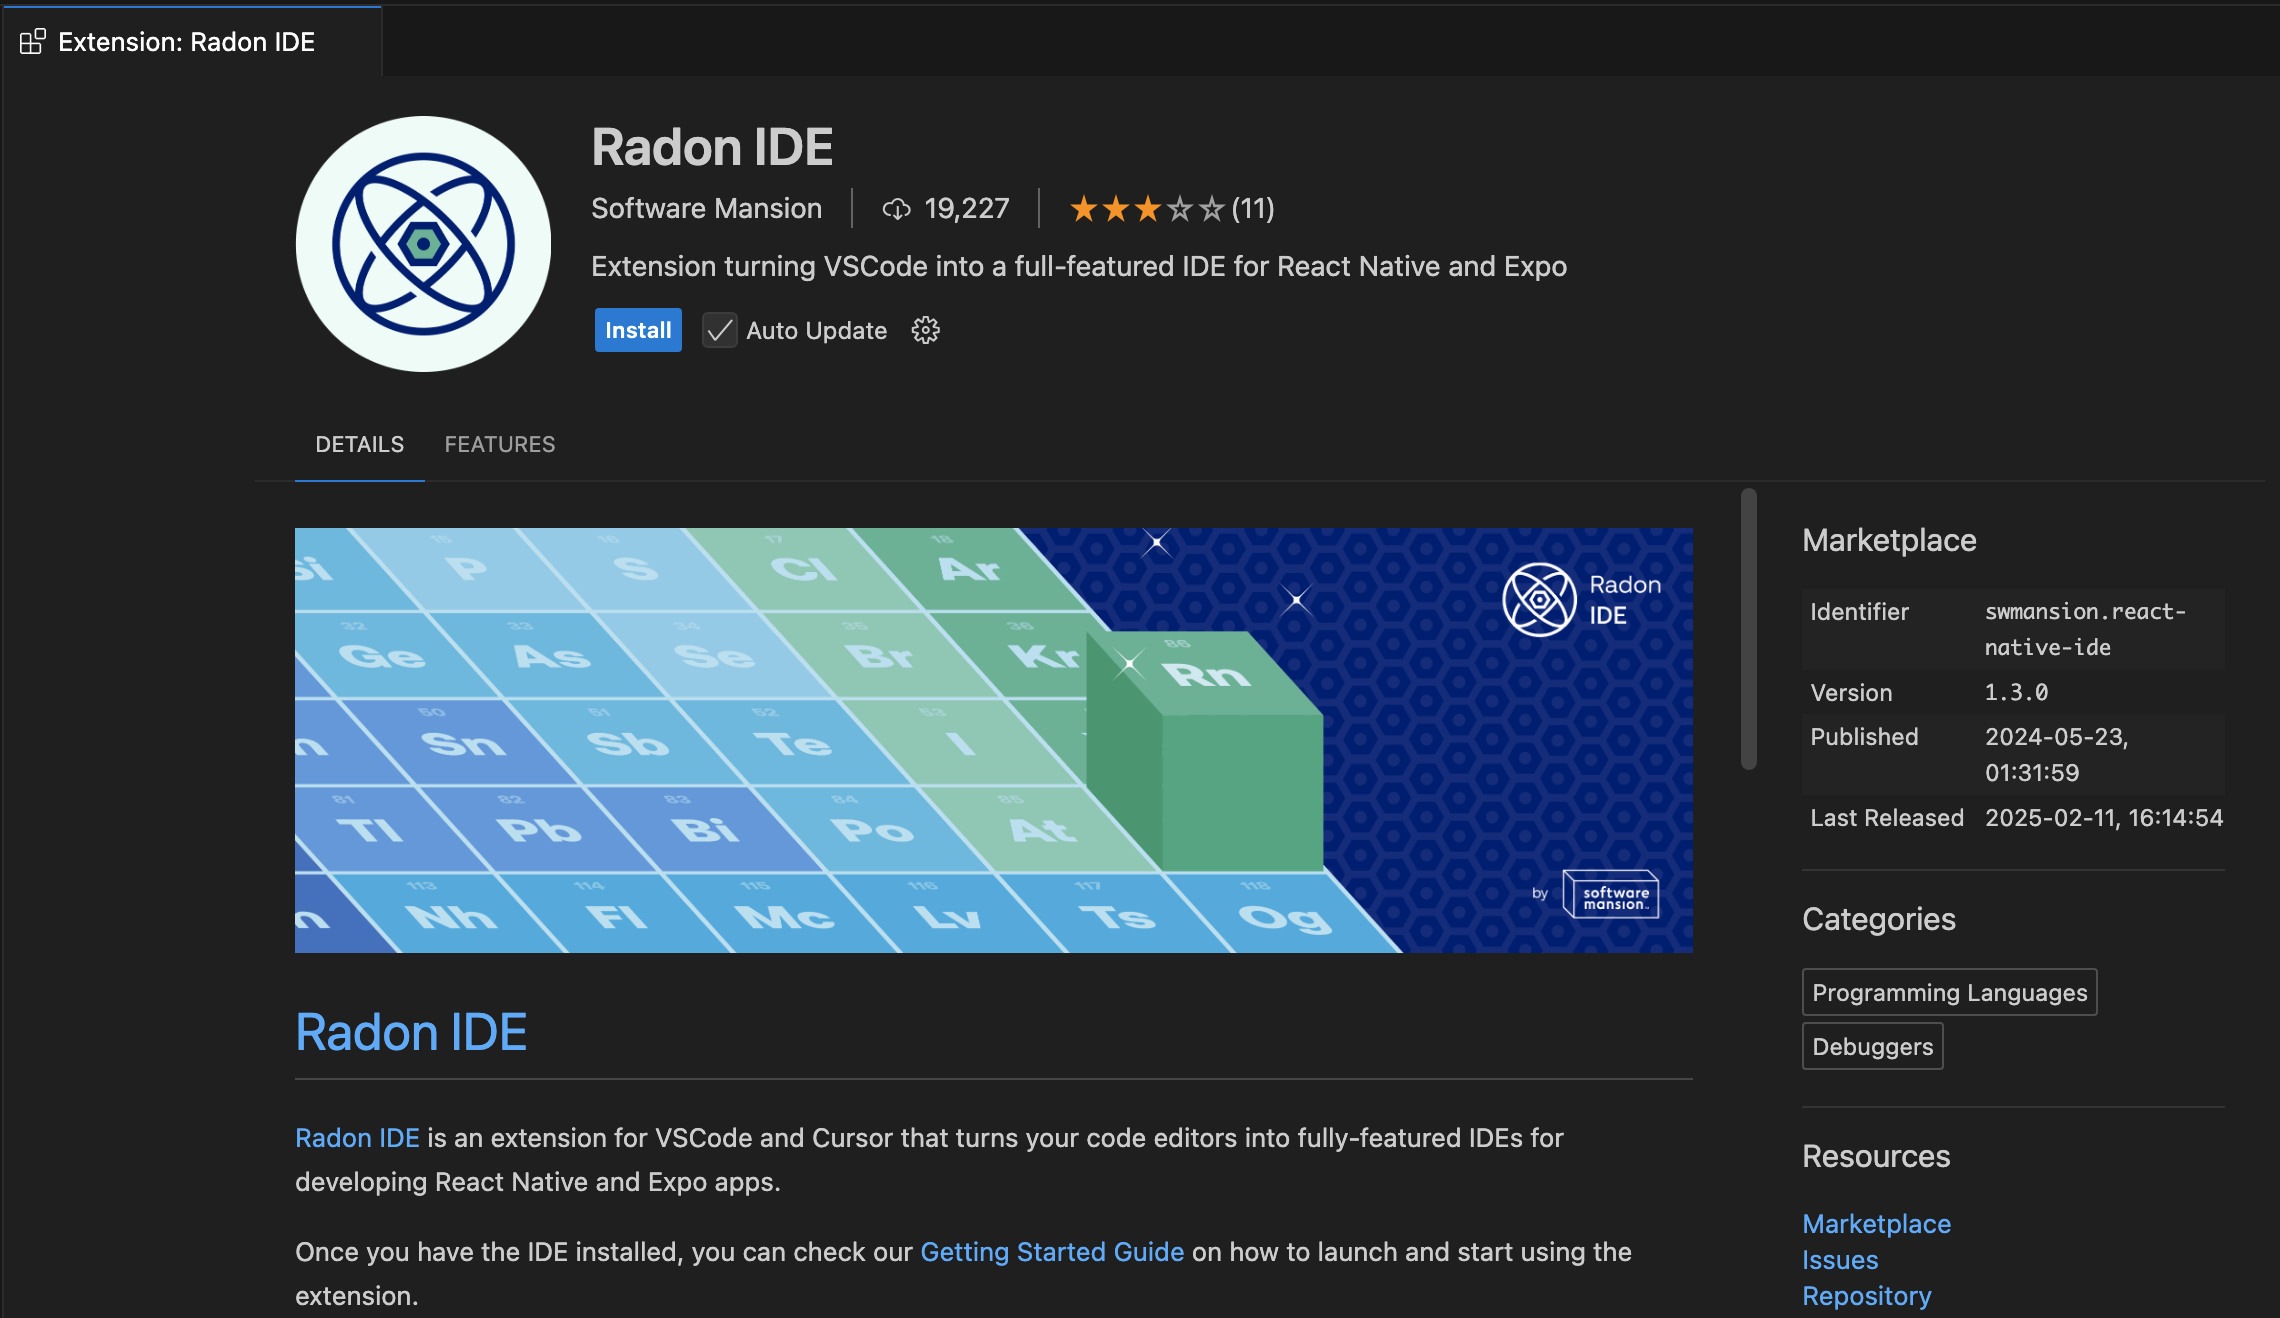
Task: Select the DETAILS tab
Action: click(359, 444)
